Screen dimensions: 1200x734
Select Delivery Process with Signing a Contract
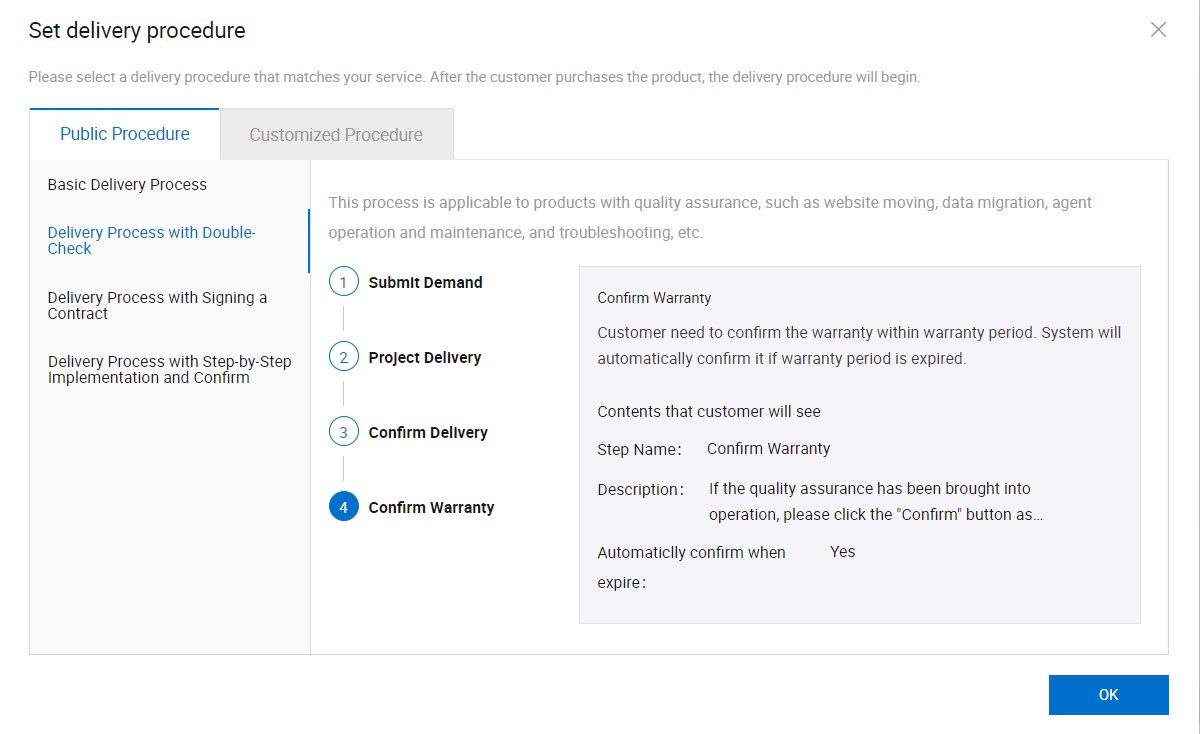(x=157, y=305)
